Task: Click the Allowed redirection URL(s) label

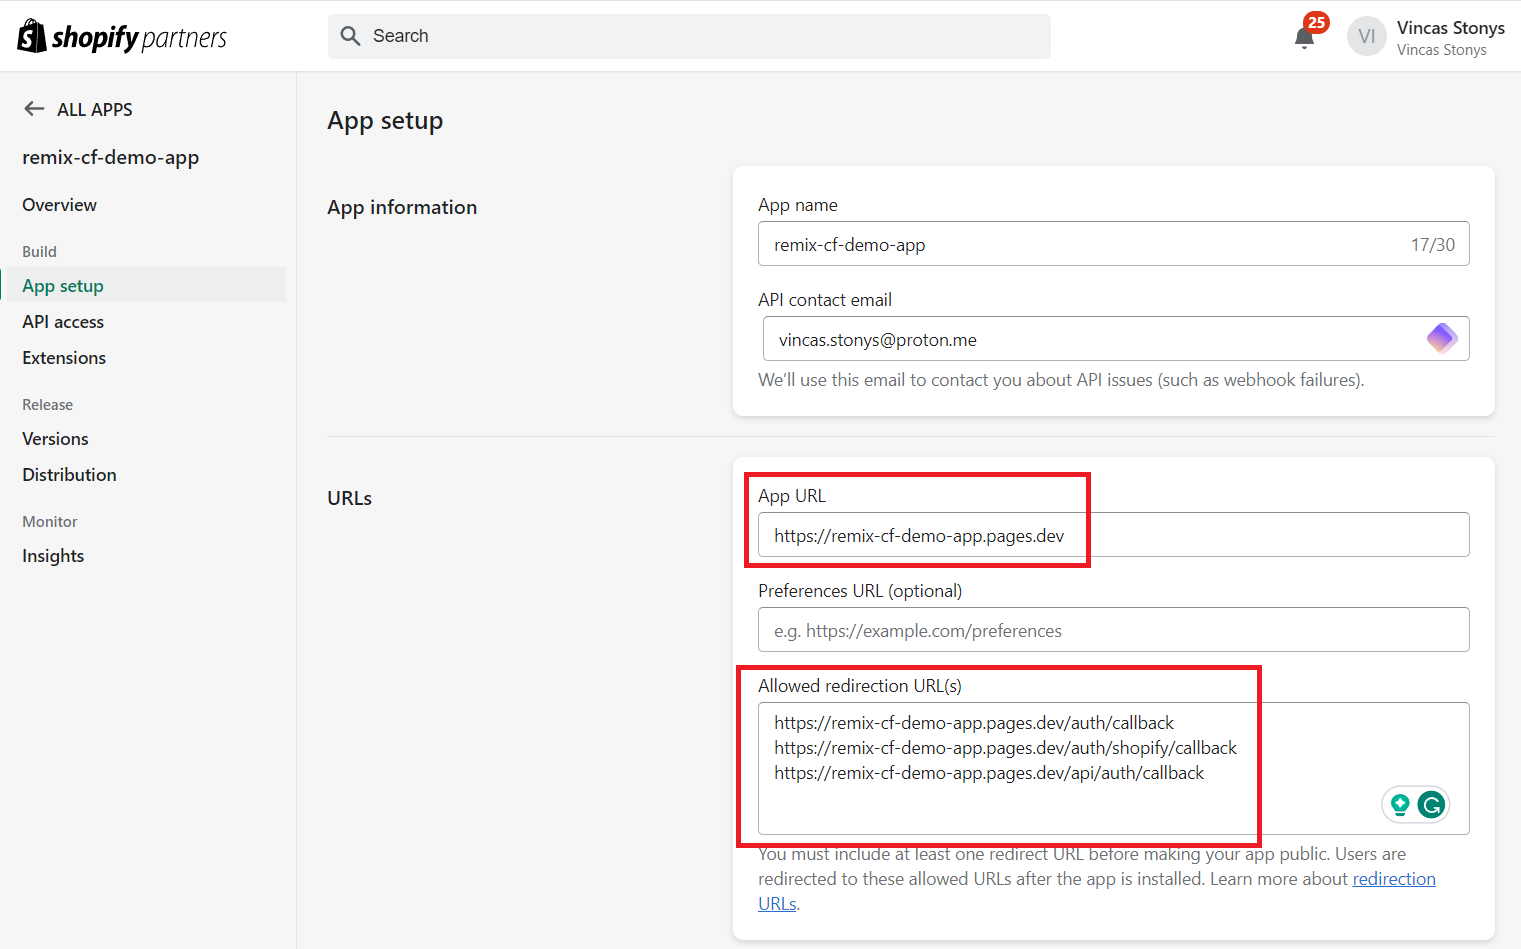Action: (860, 686)
